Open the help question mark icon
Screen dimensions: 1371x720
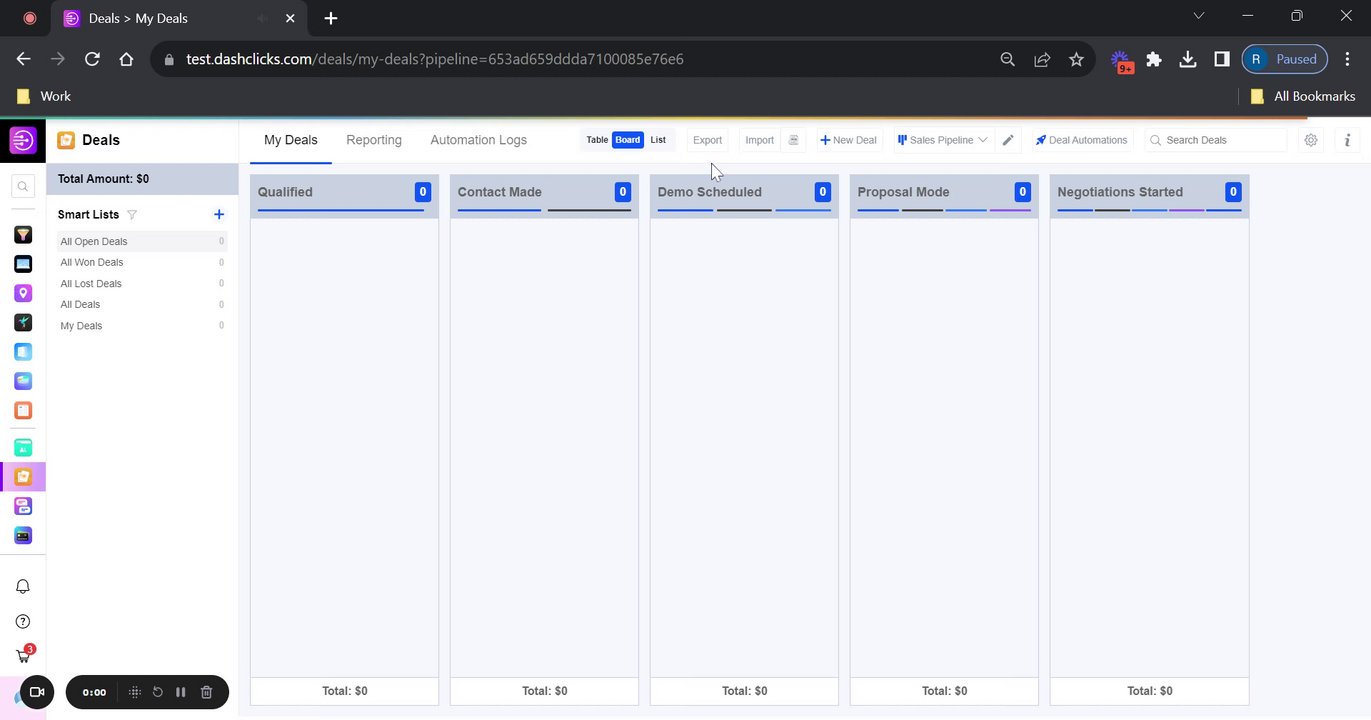point(23,622)
